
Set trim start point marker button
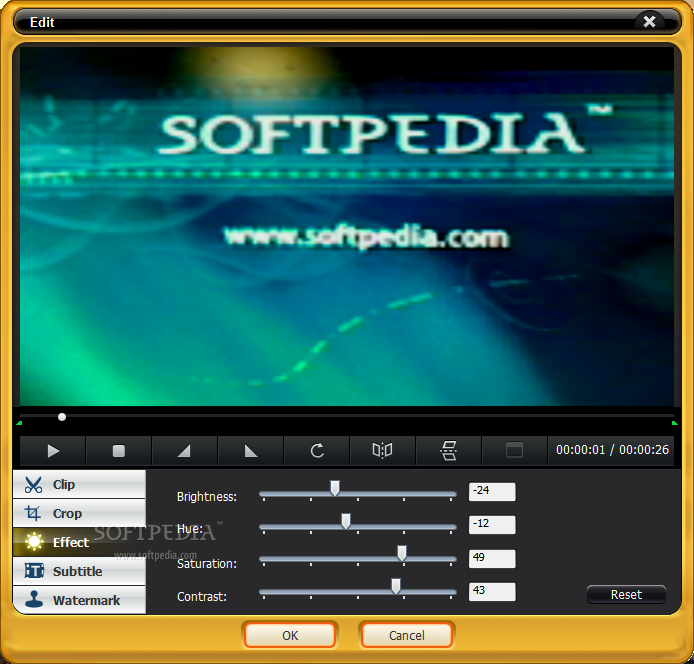point(185,451)
